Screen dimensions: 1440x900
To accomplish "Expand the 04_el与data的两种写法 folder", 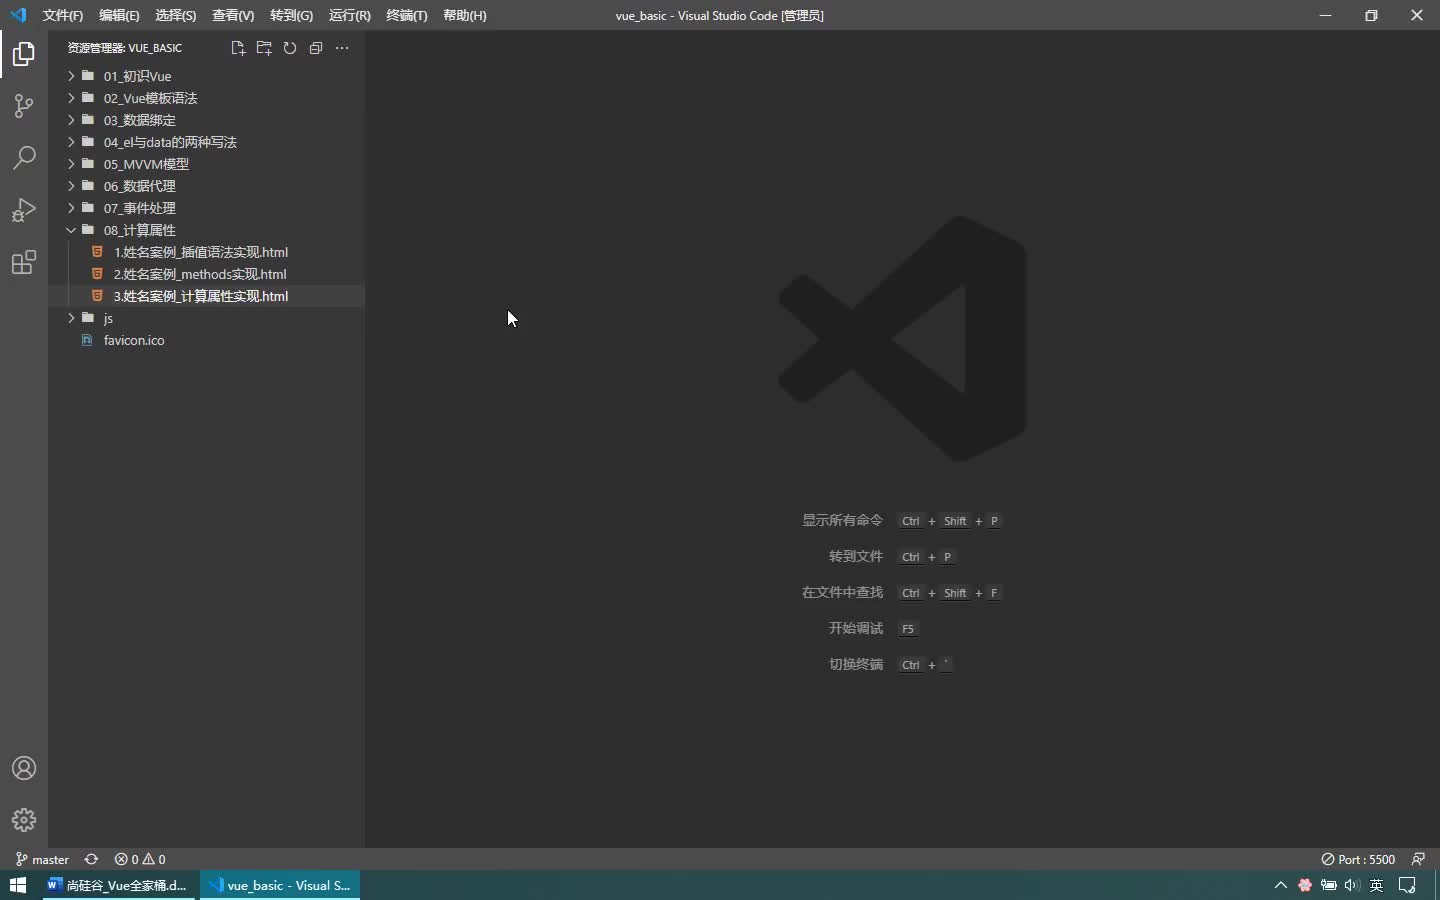I will tap(206, 142).
